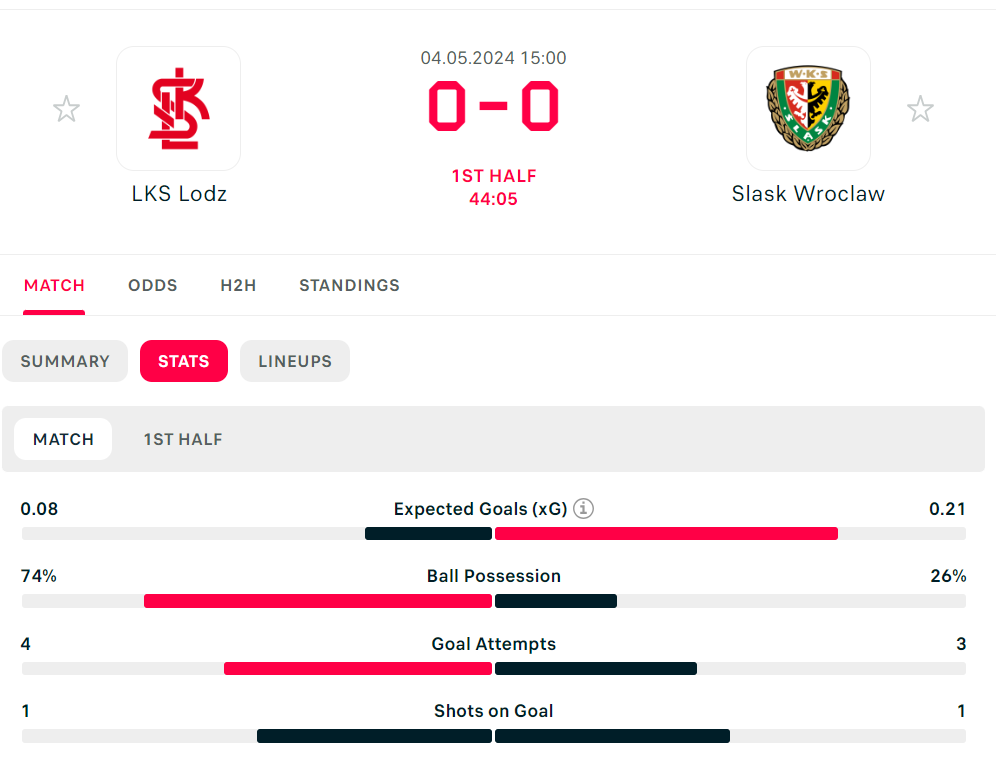Screen dimensions: 996x767
Task: Click the Slask Wroclaw team crest
Action: [808, 108]
